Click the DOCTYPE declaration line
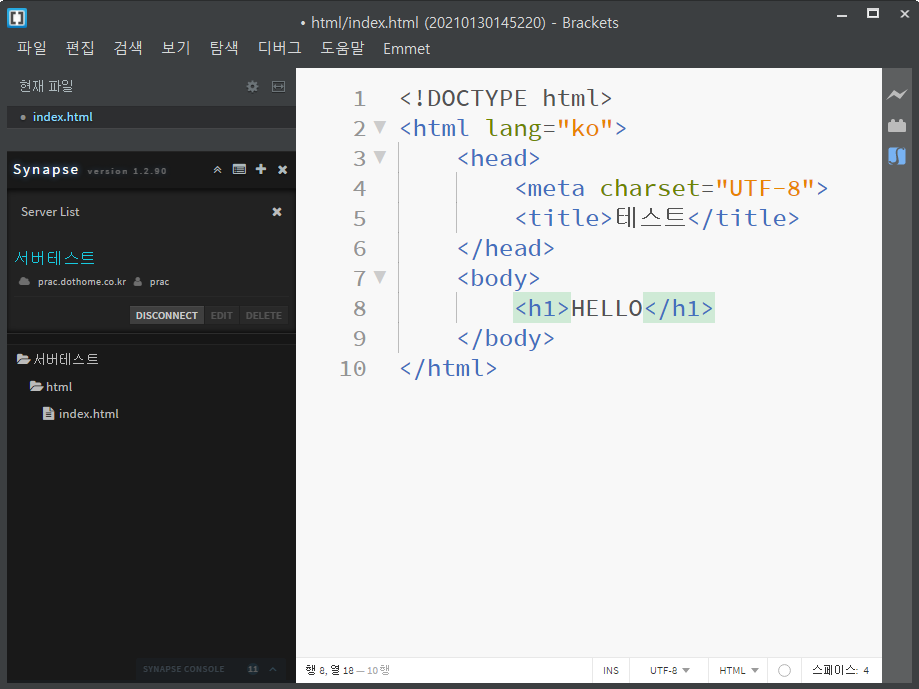The image size is (919, 689). click(505, 98)
